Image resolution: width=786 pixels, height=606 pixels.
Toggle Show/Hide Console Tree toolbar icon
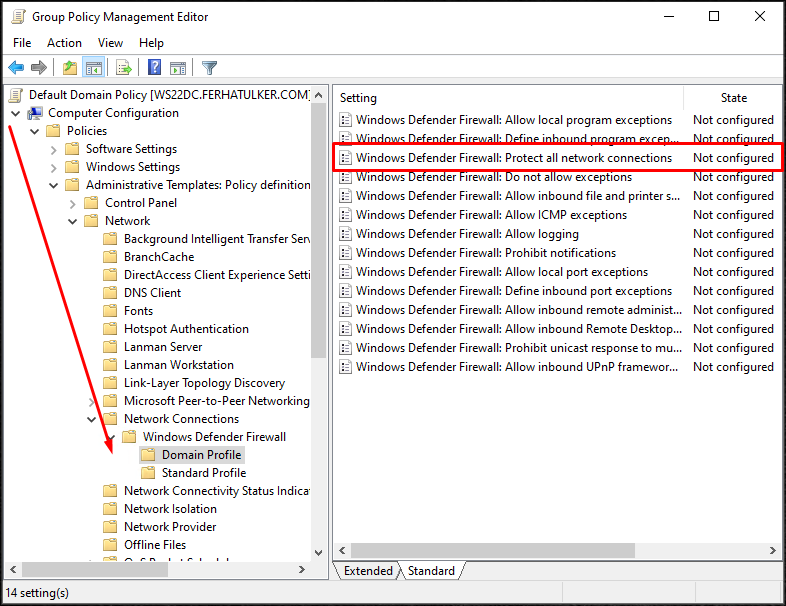pos(94,67)
